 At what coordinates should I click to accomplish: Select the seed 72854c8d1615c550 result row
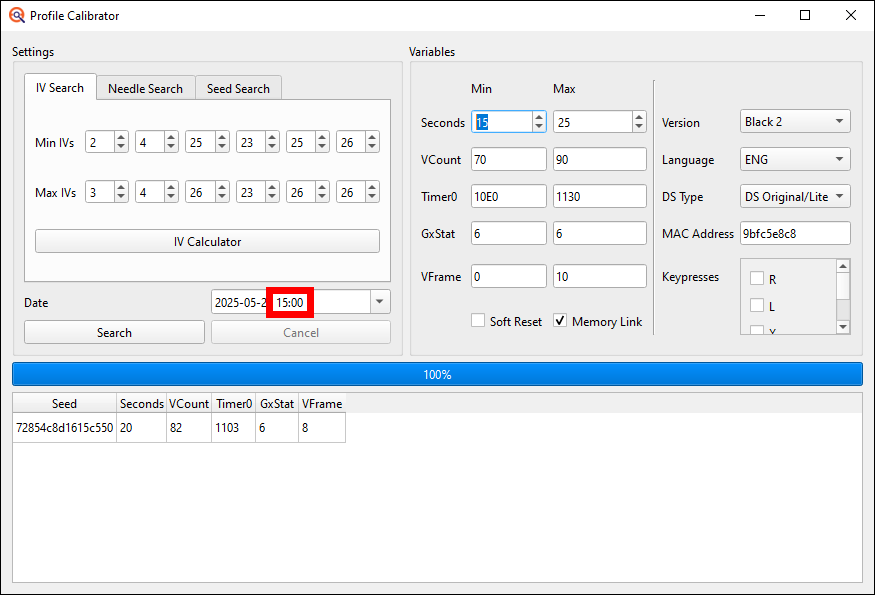point(64,427)
